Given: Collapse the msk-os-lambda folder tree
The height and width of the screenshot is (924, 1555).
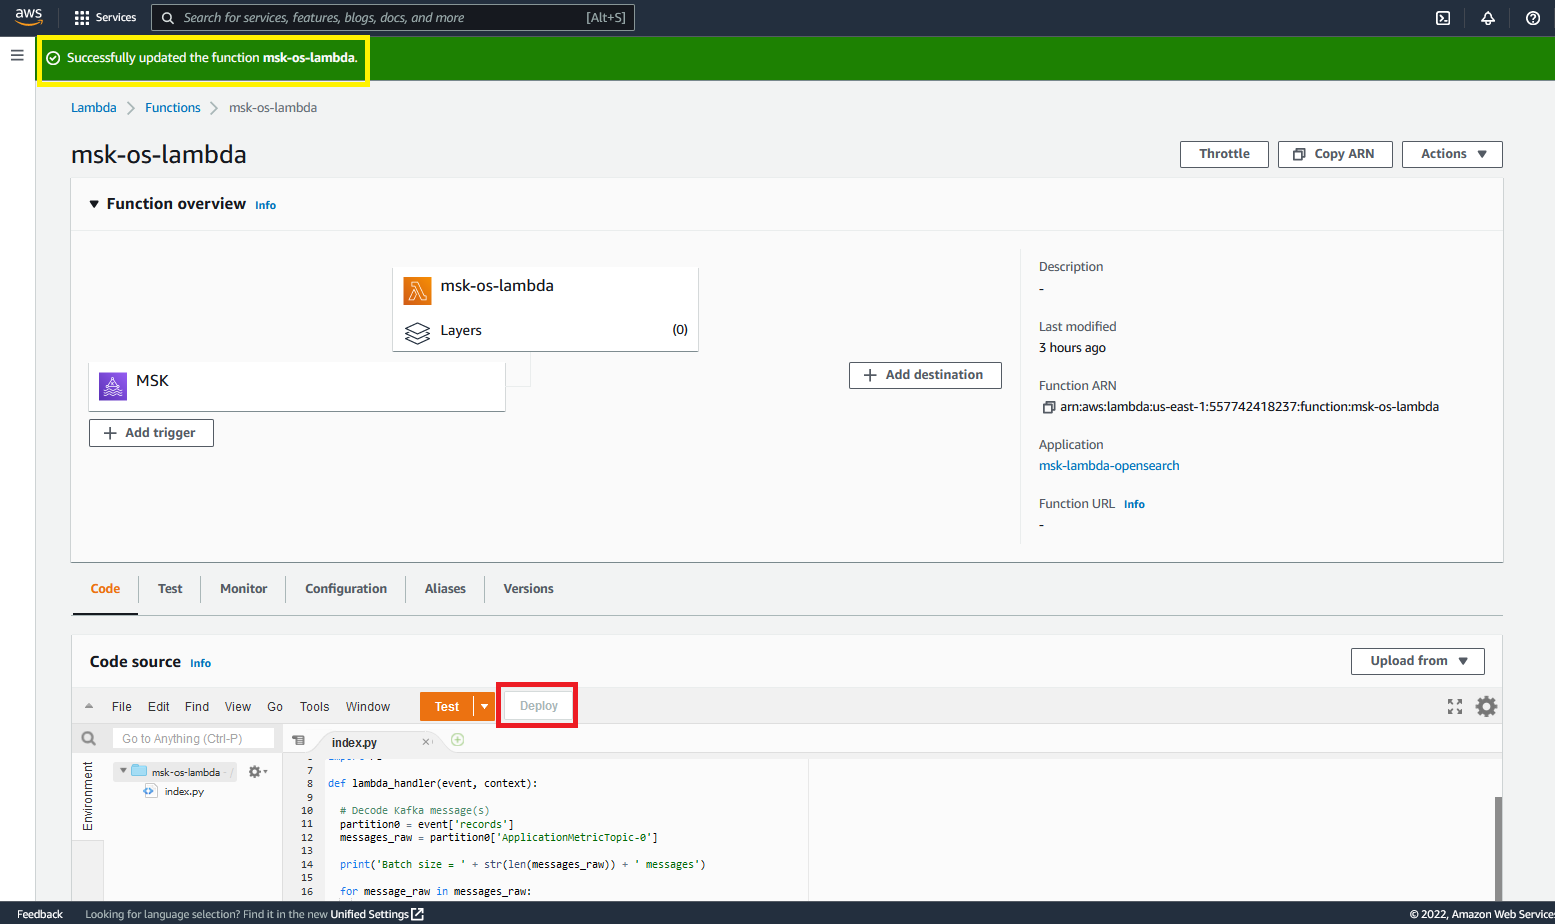Looking at the screenshot, I should click(x=123, y=771).
